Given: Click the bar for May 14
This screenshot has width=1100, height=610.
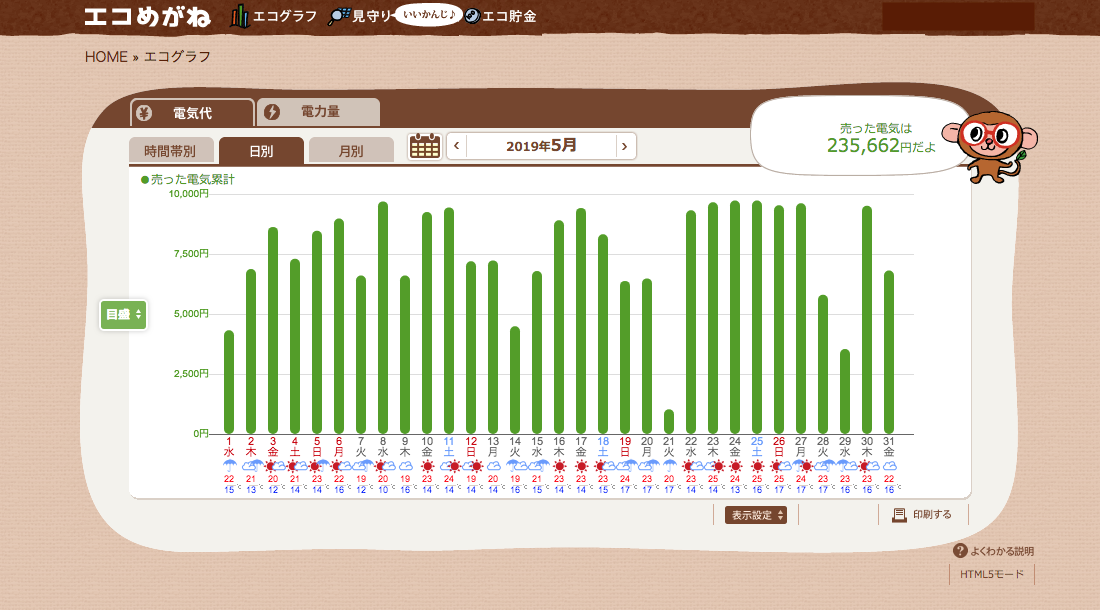Looking at the screenshot, I should pos(515,380).
